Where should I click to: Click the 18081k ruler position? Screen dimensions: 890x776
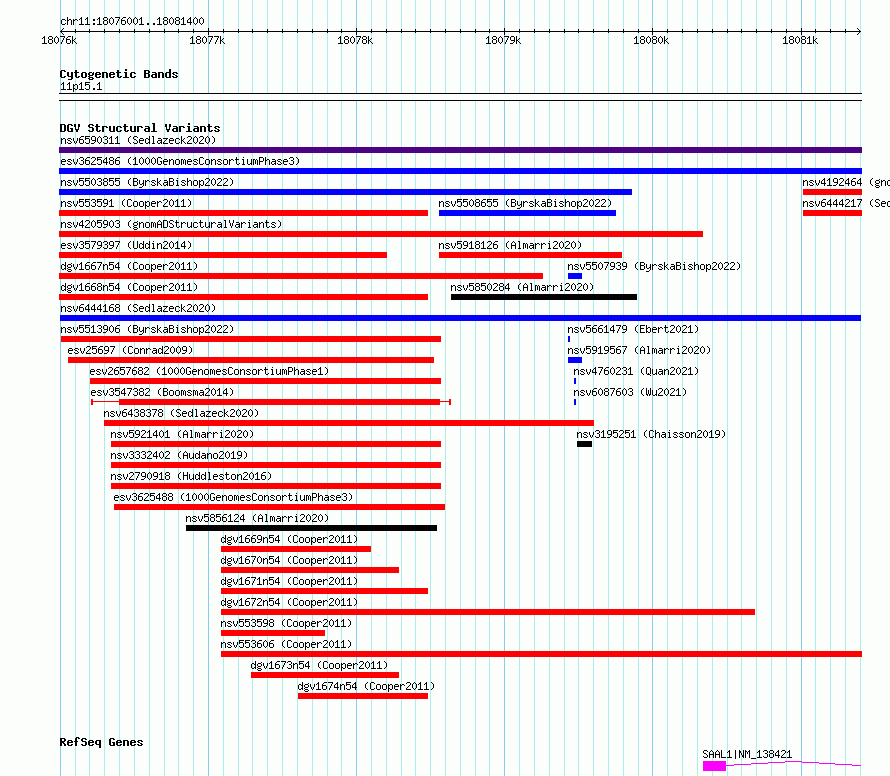800,40
